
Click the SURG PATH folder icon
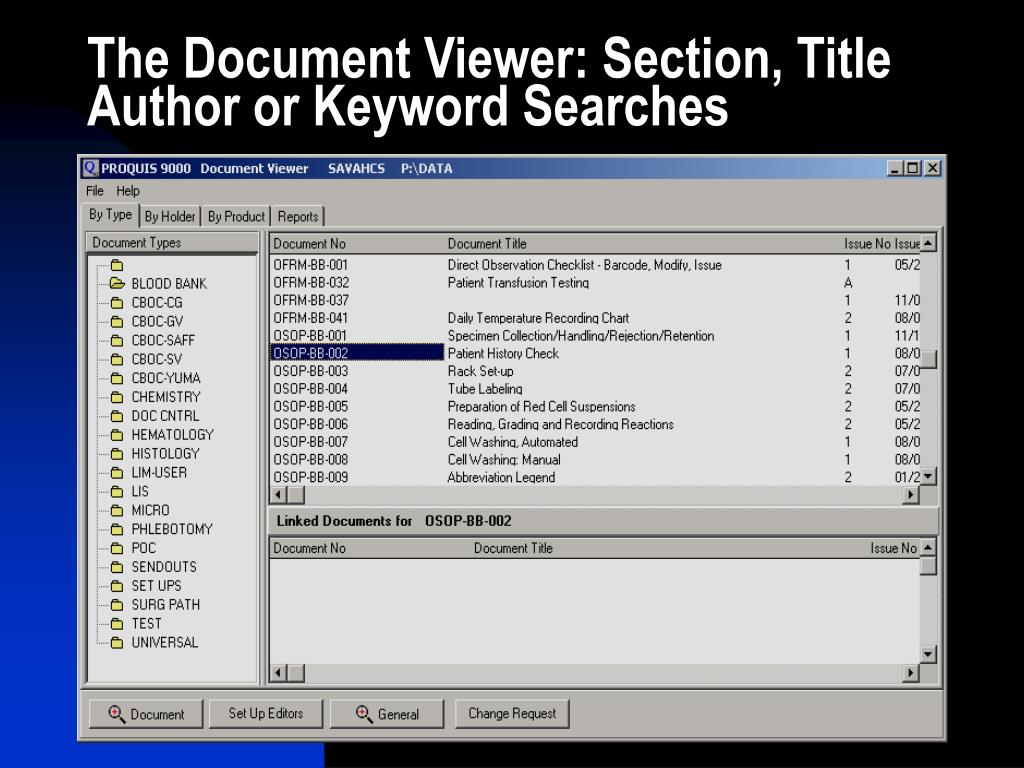[117, 605]
